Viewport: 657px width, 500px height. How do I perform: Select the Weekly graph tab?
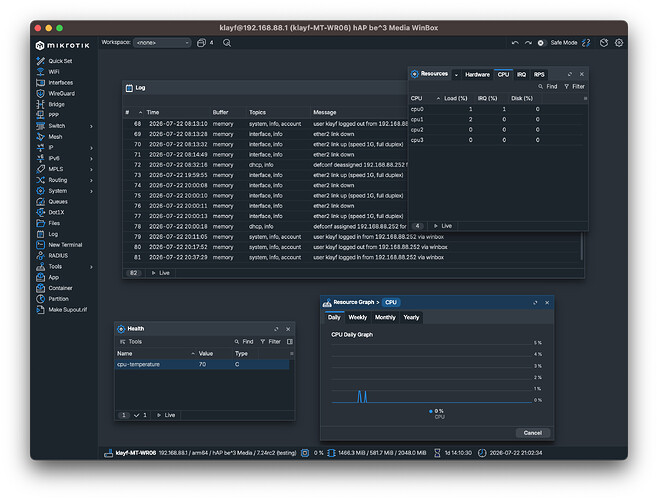357,317
